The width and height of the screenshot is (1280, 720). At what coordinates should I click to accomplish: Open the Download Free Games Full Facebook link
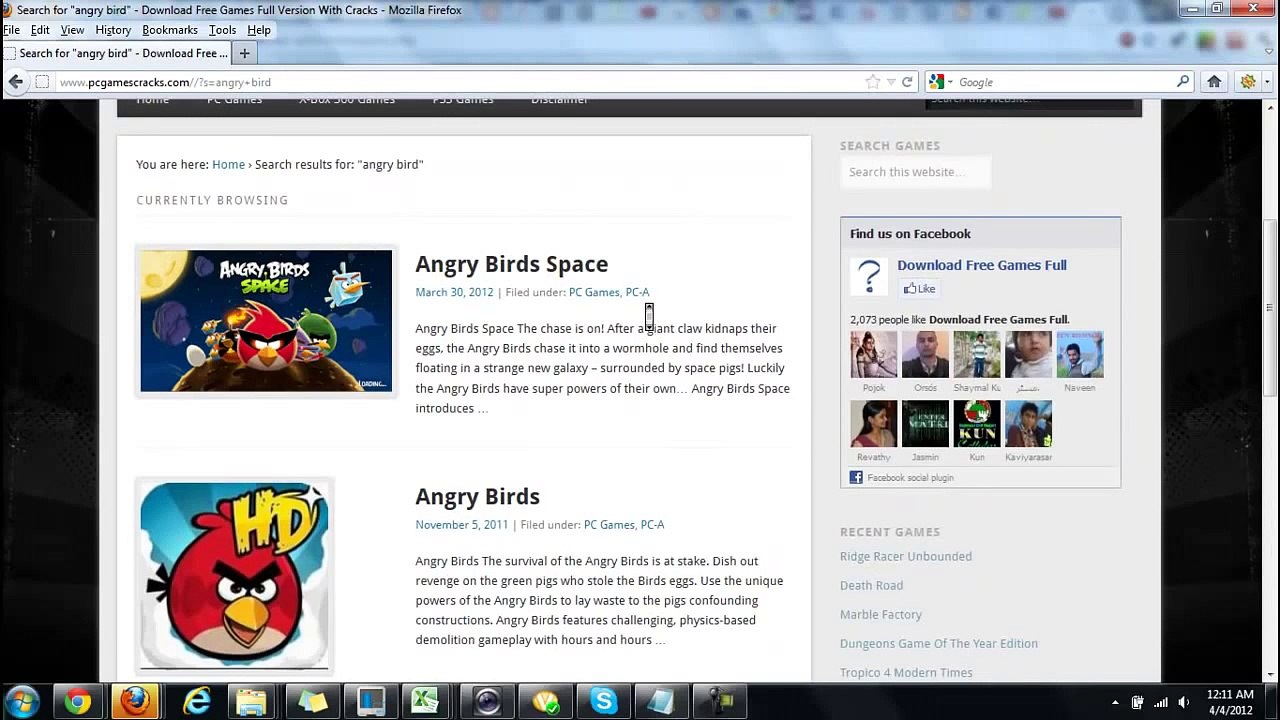pos(982,265)
